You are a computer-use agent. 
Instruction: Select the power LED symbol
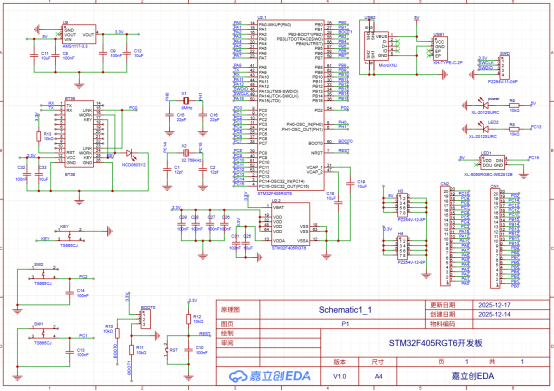click(484, 105)
